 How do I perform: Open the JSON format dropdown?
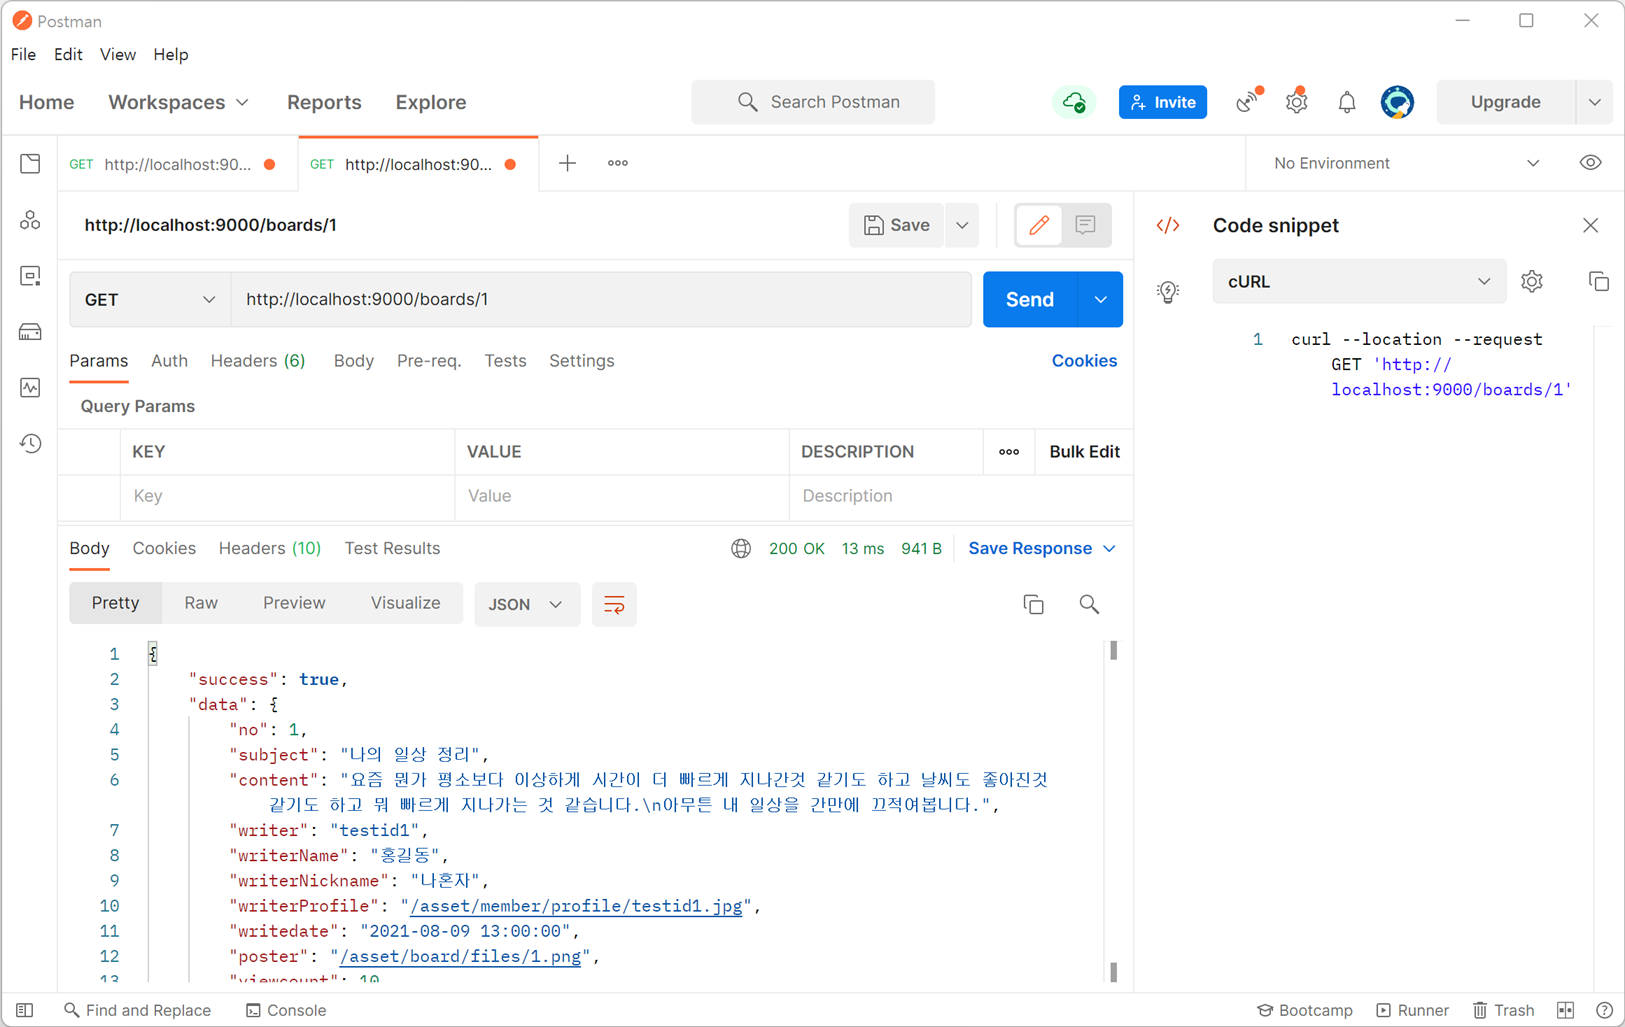coord(526,604)
